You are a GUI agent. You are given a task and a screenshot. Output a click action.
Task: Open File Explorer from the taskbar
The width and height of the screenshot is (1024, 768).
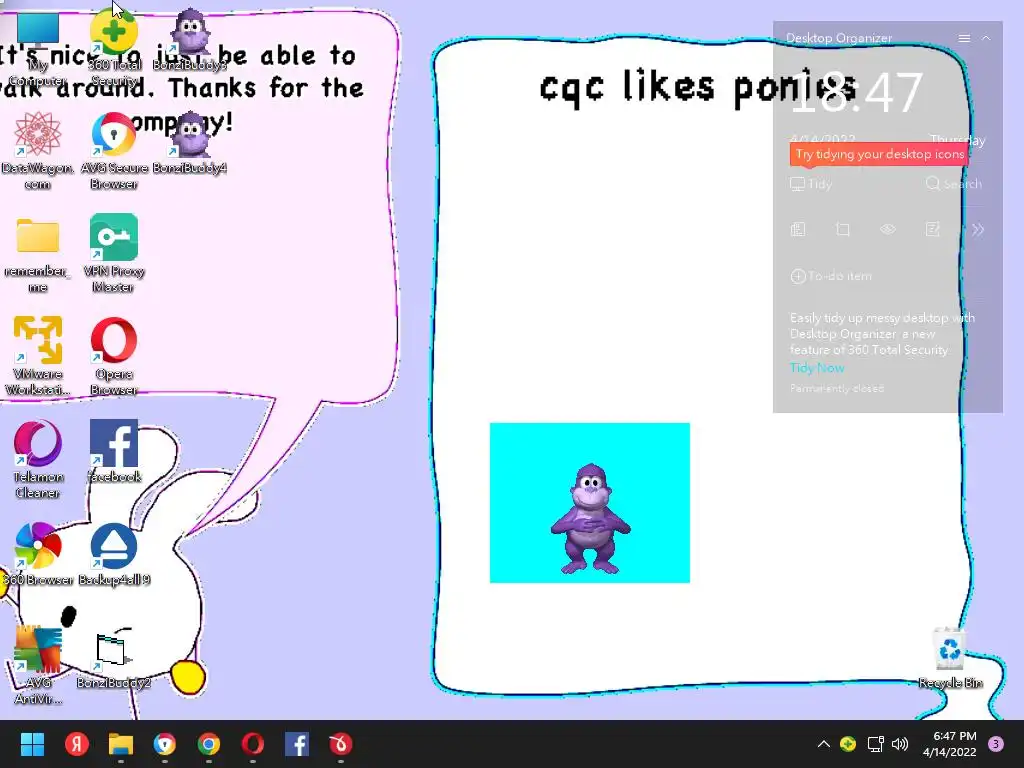(121, 744)
